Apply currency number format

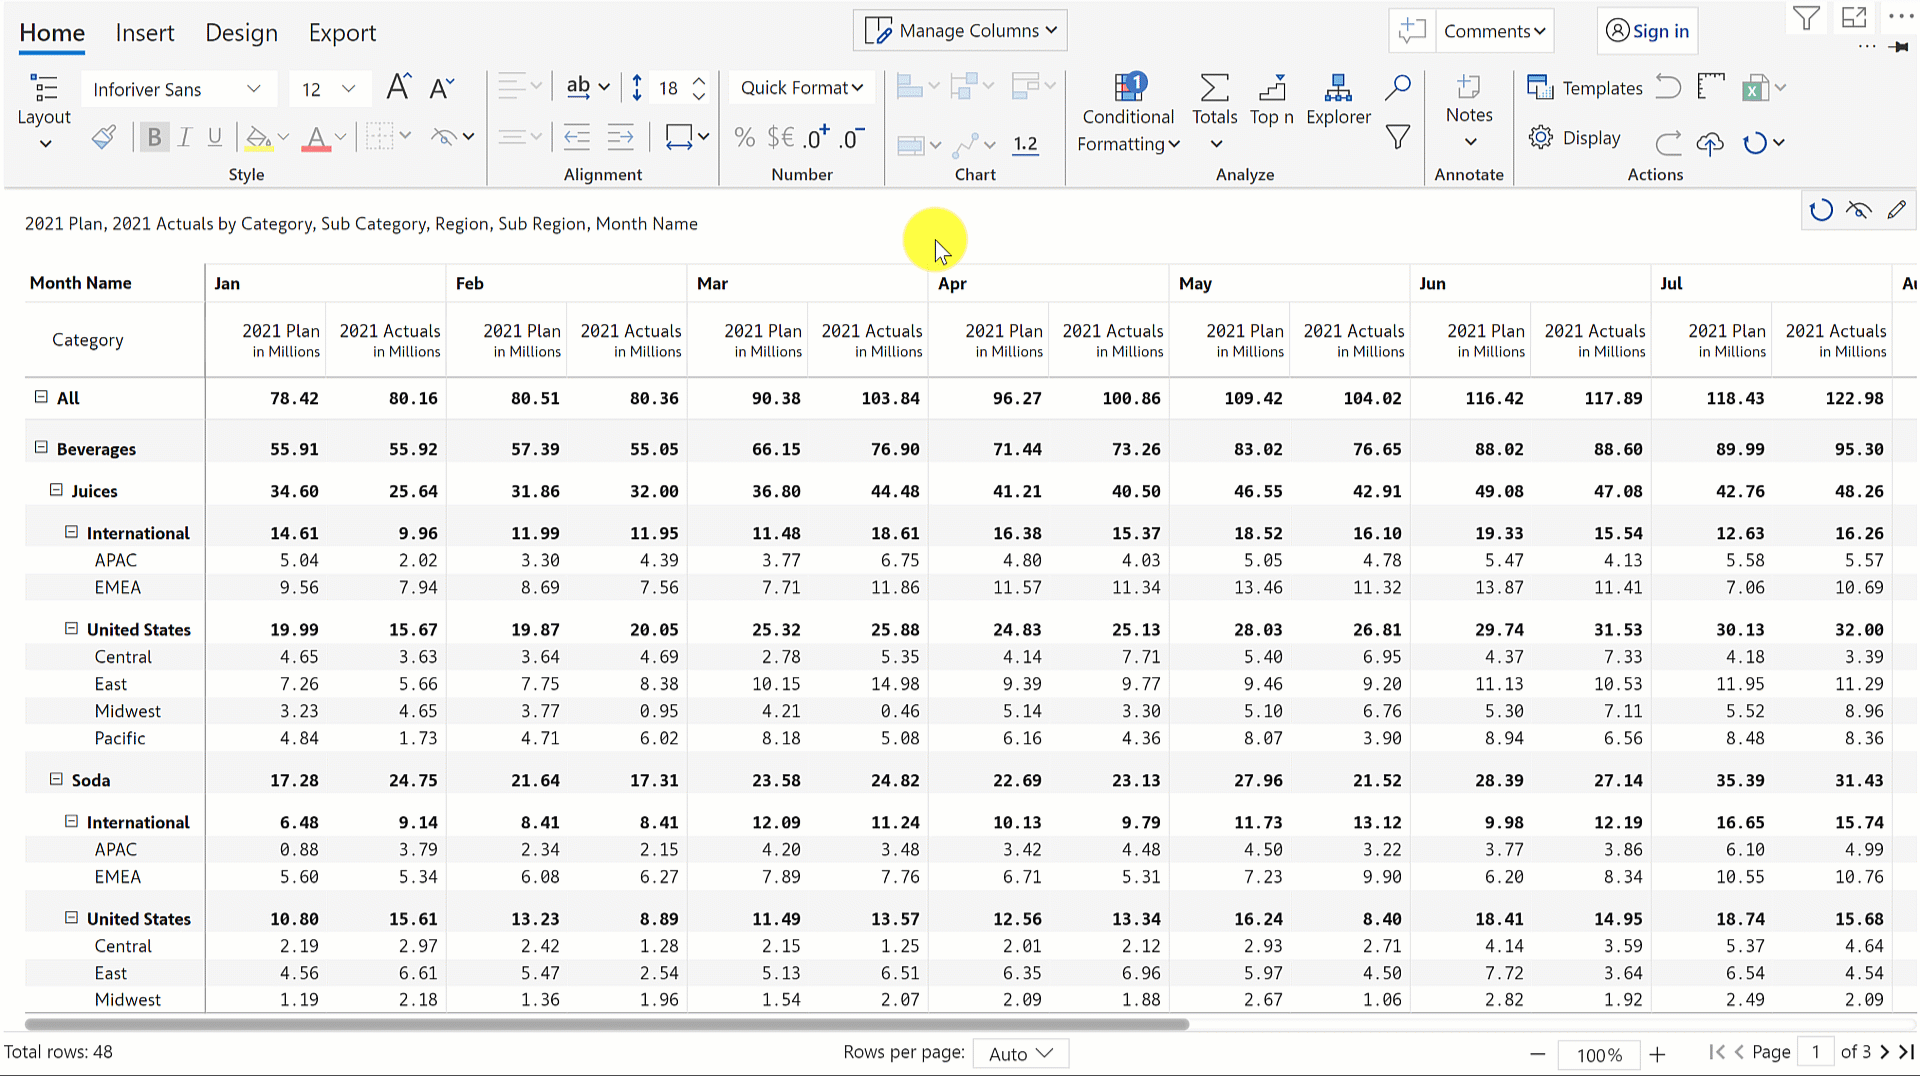pos(780,137)
